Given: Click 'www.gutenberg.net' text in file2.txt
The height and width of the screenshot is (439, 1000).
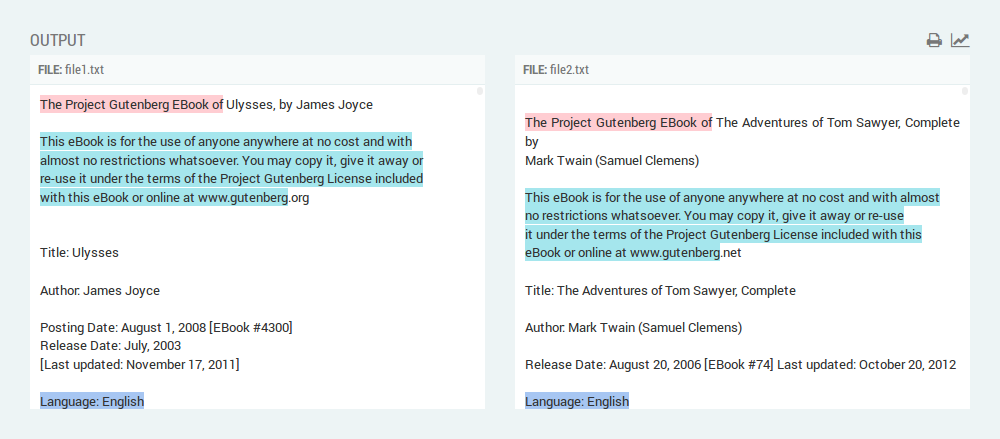Looking at the screenshot, I should click(686, 253).
